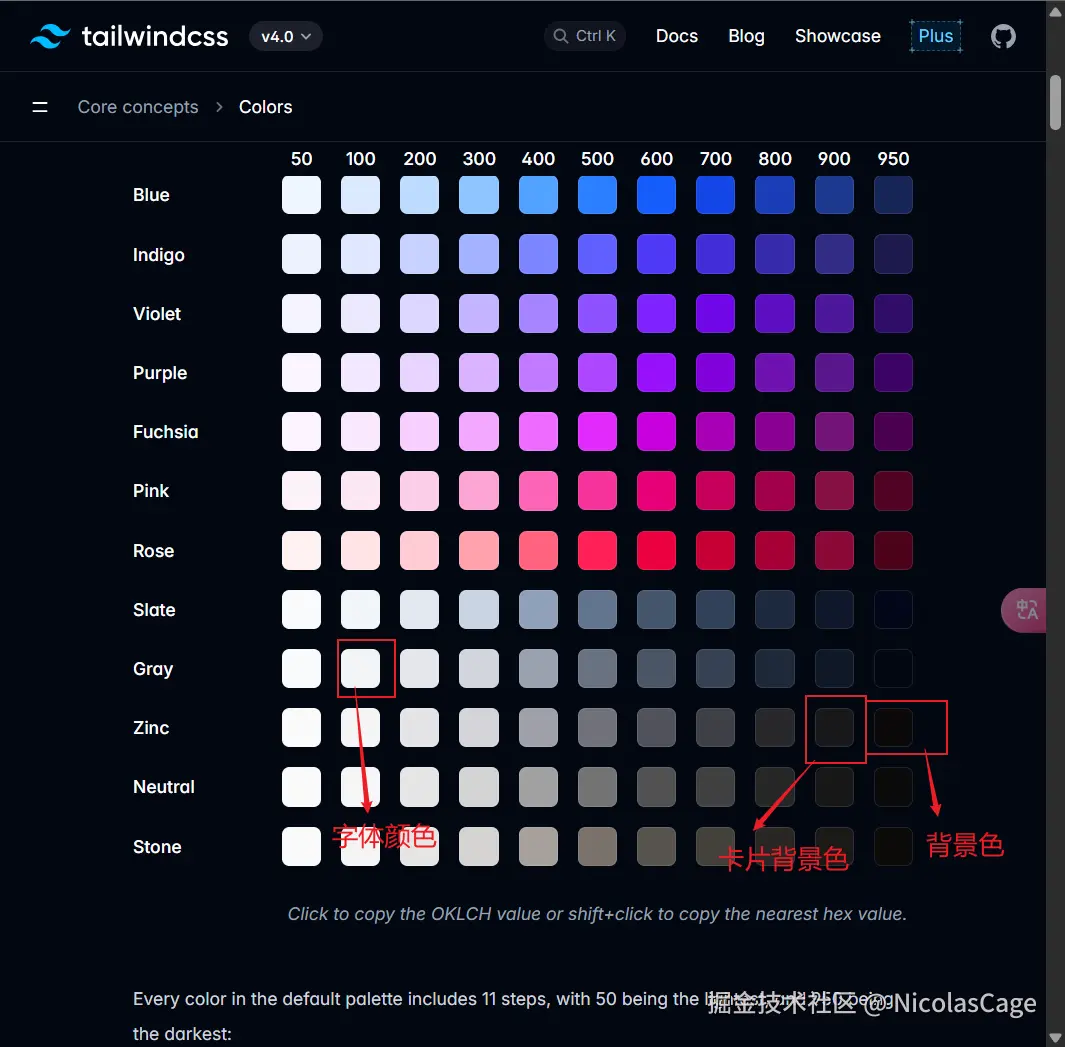
Task: Copy the Blue 950 swatch
Action: 892,194
